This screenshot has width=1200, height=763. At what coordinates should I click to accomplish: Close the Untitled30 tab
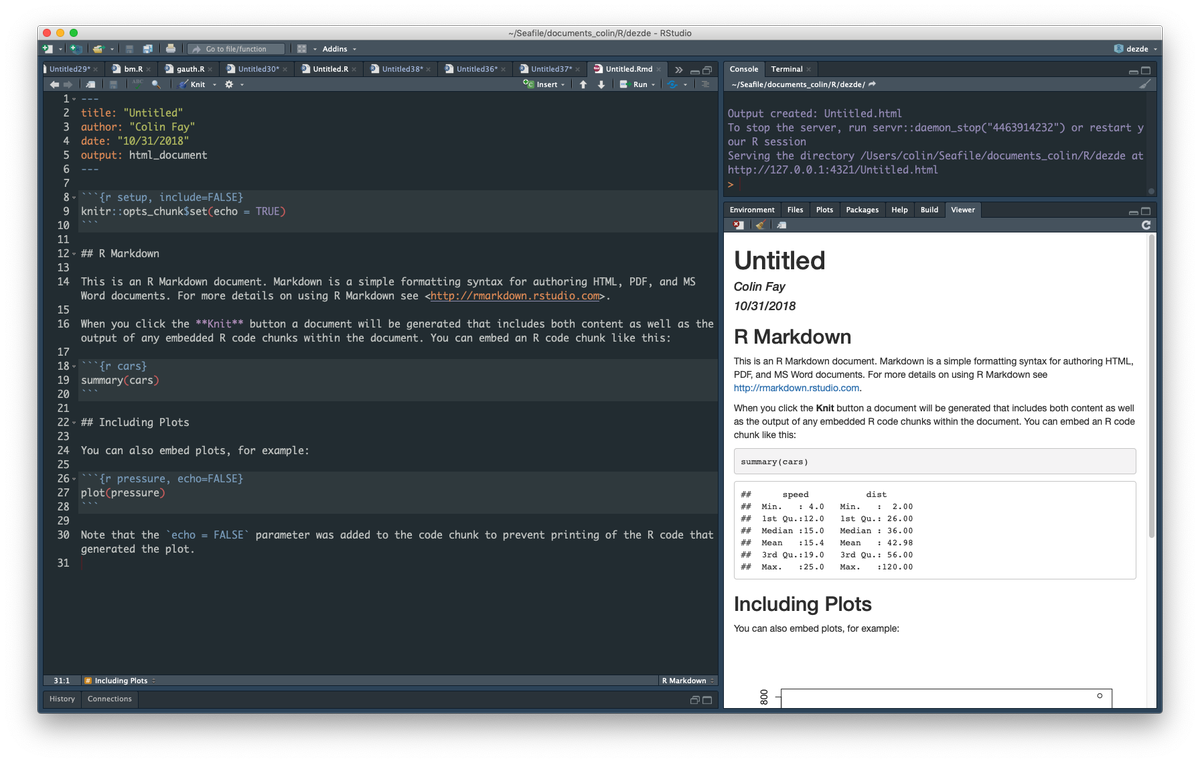pyautogui.click(x=285, y=69)
